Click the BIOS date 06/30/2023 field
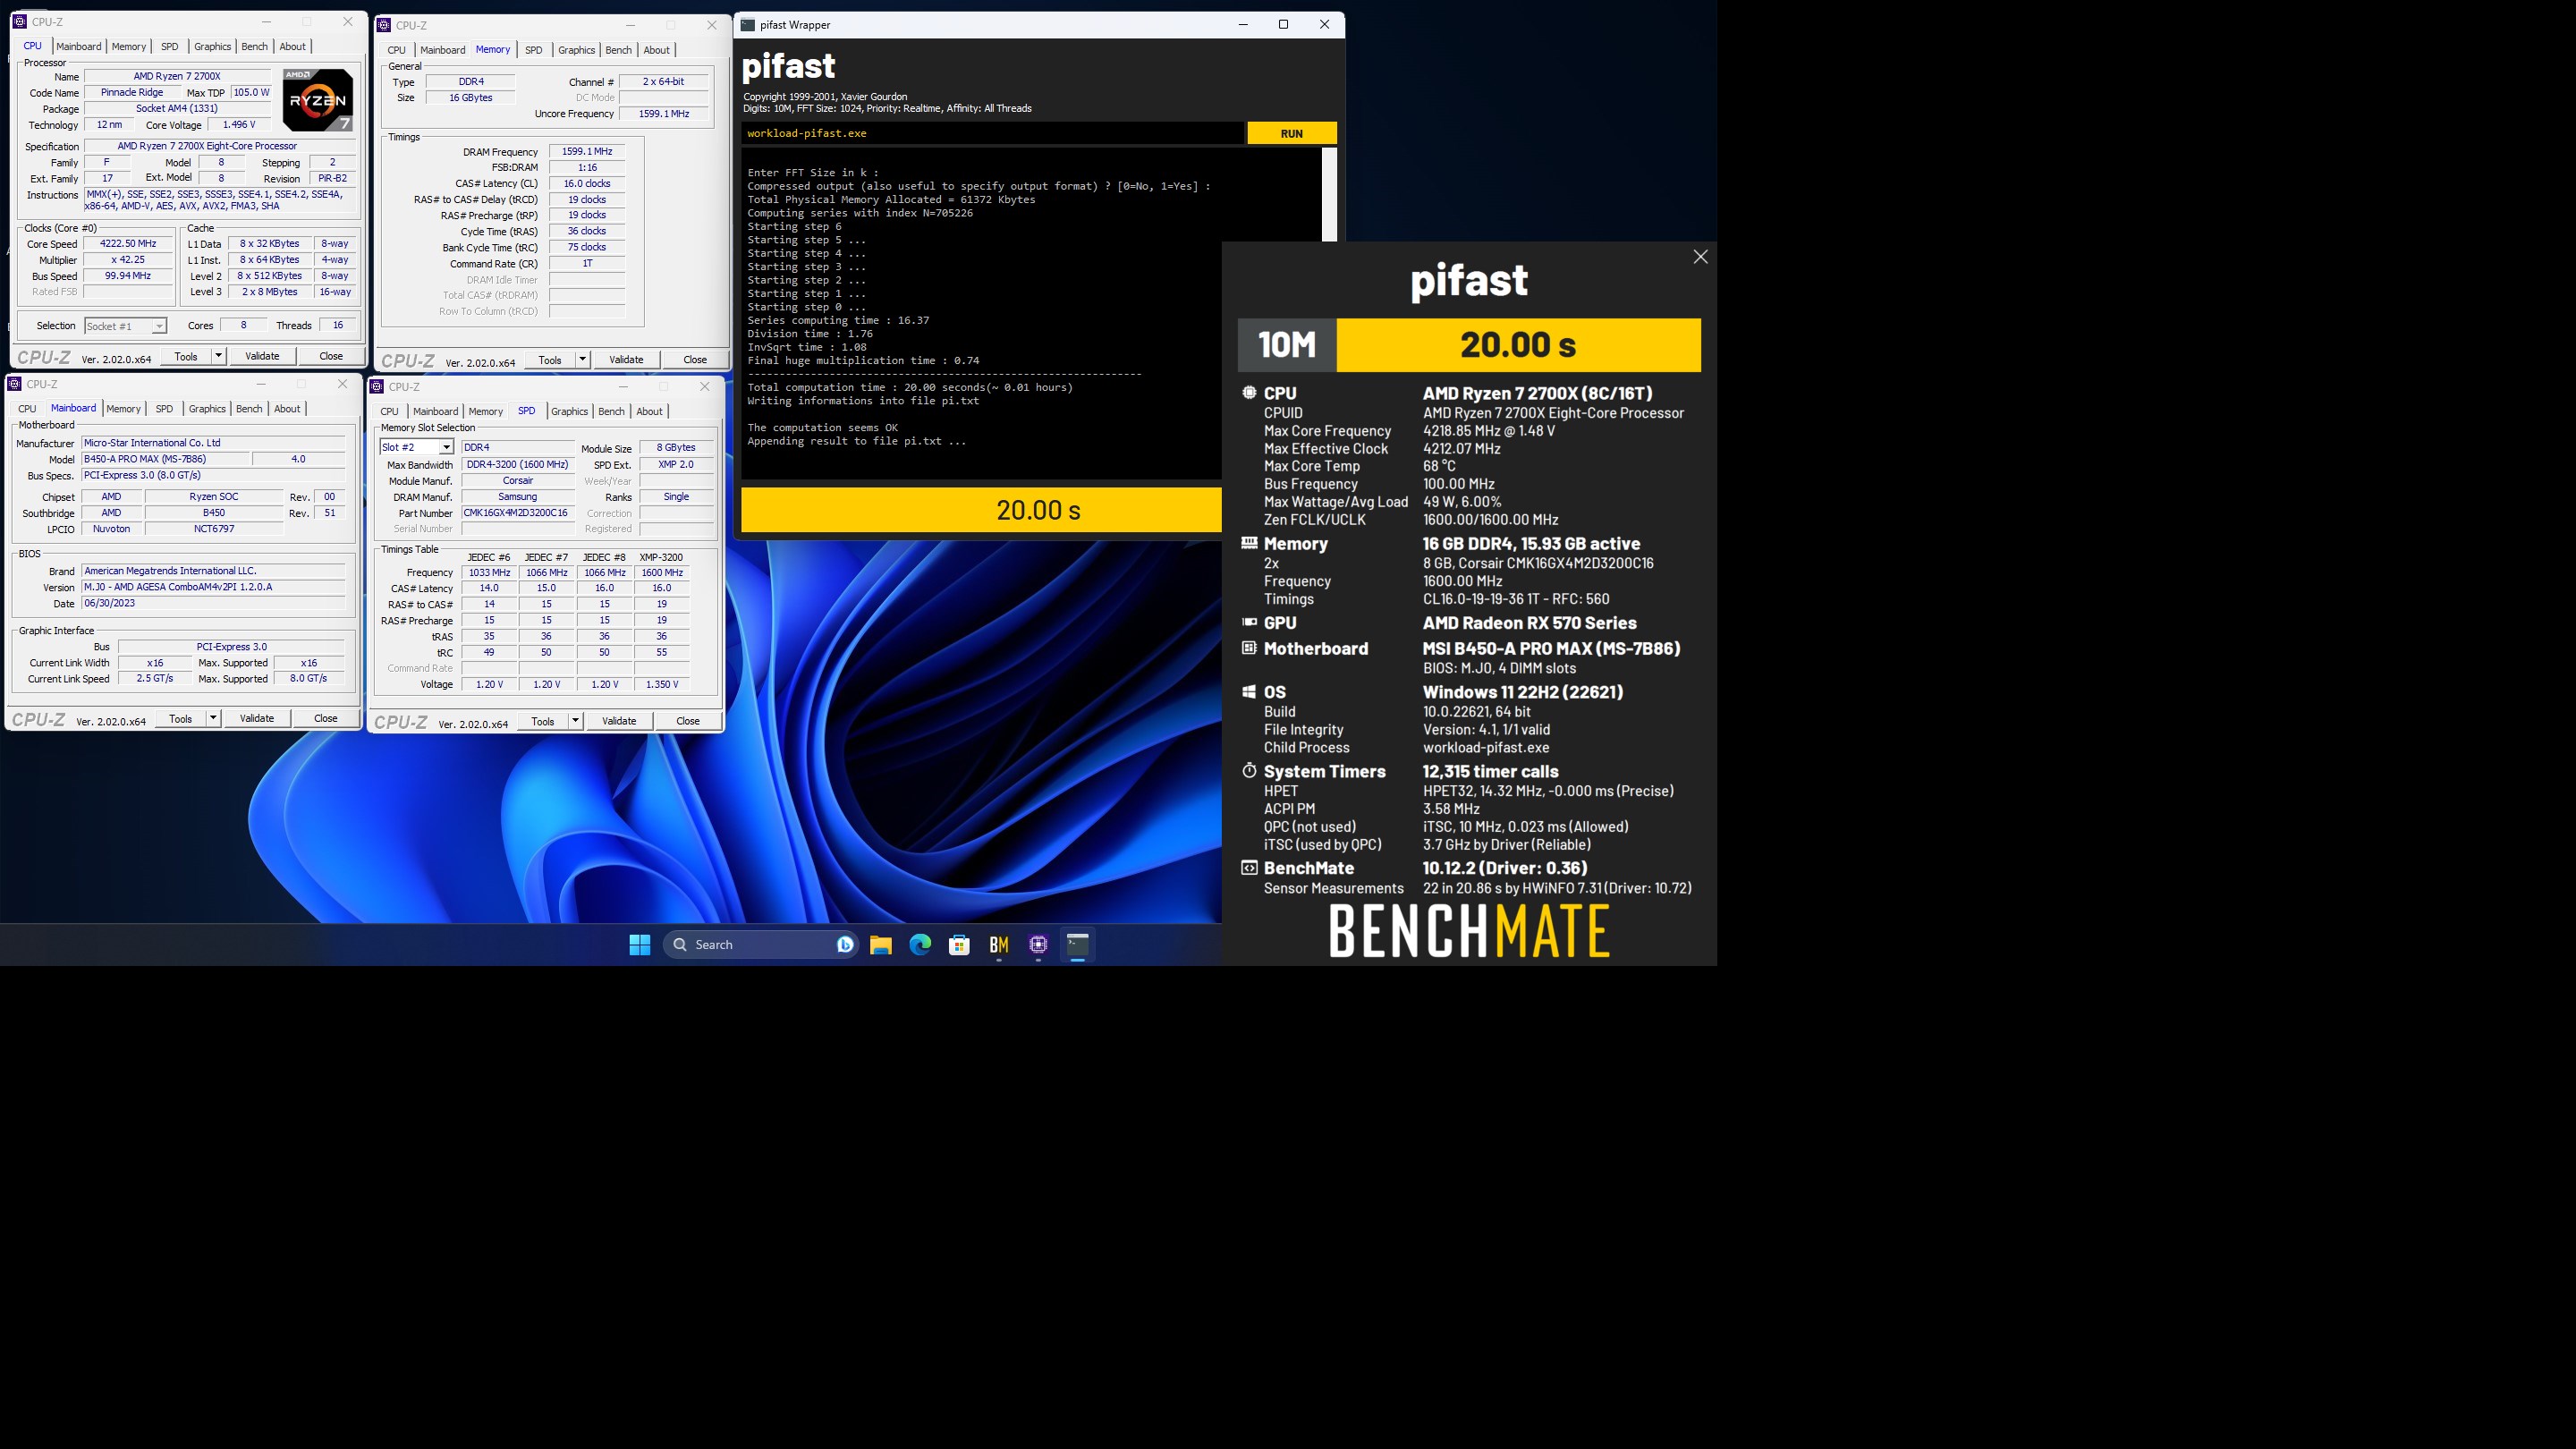2576x1449 pixels. (x=213, y=603)
